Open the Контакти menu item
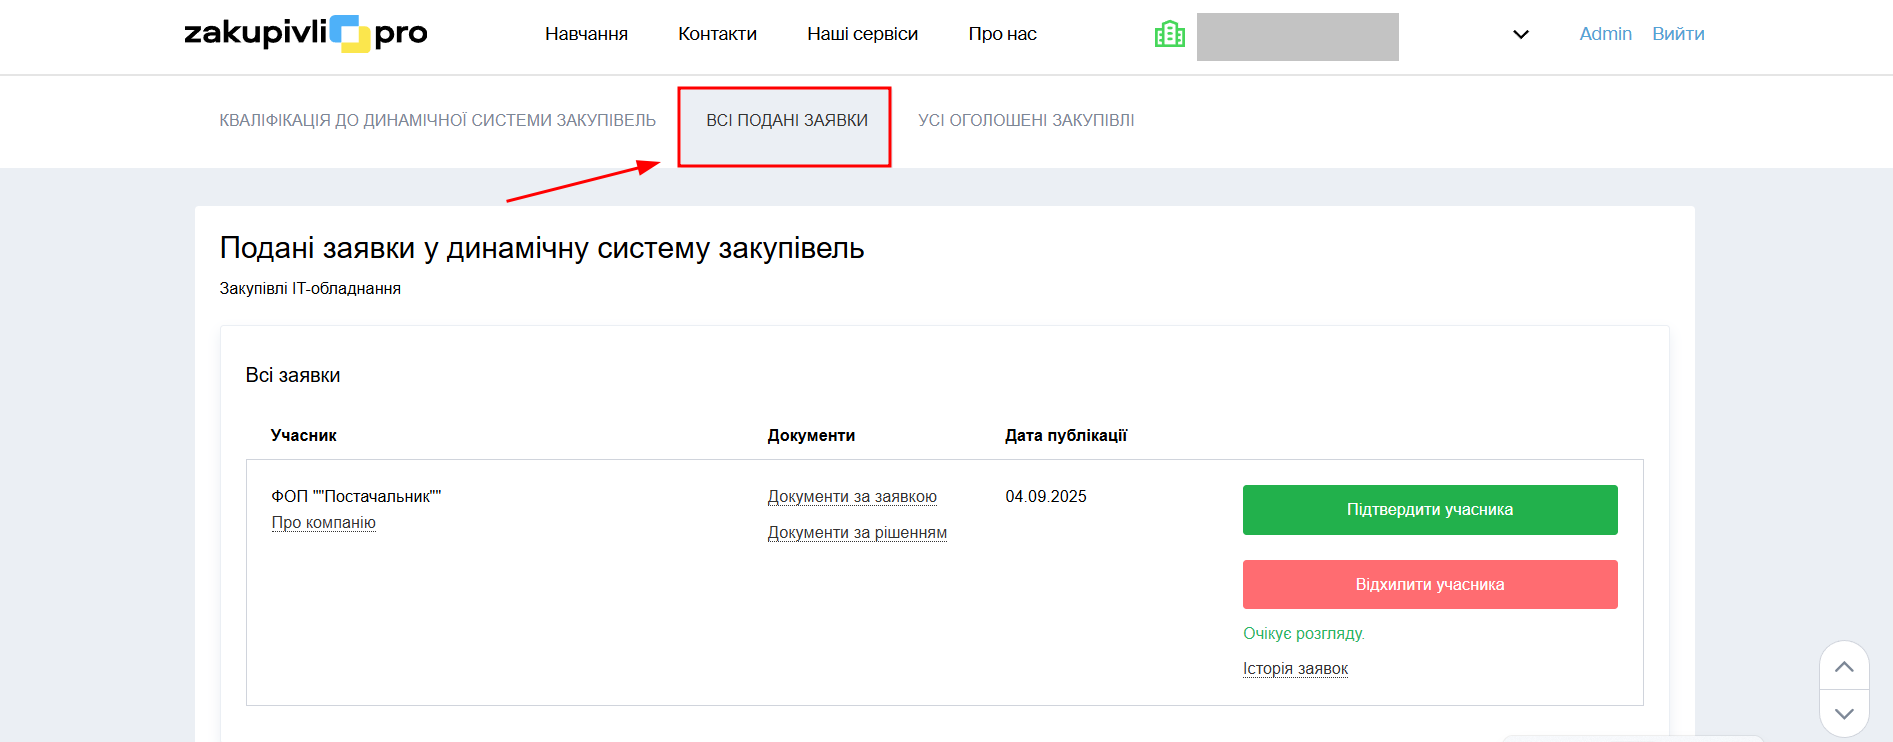Screen dimensions: 1893x742 [x=717, y=34]
